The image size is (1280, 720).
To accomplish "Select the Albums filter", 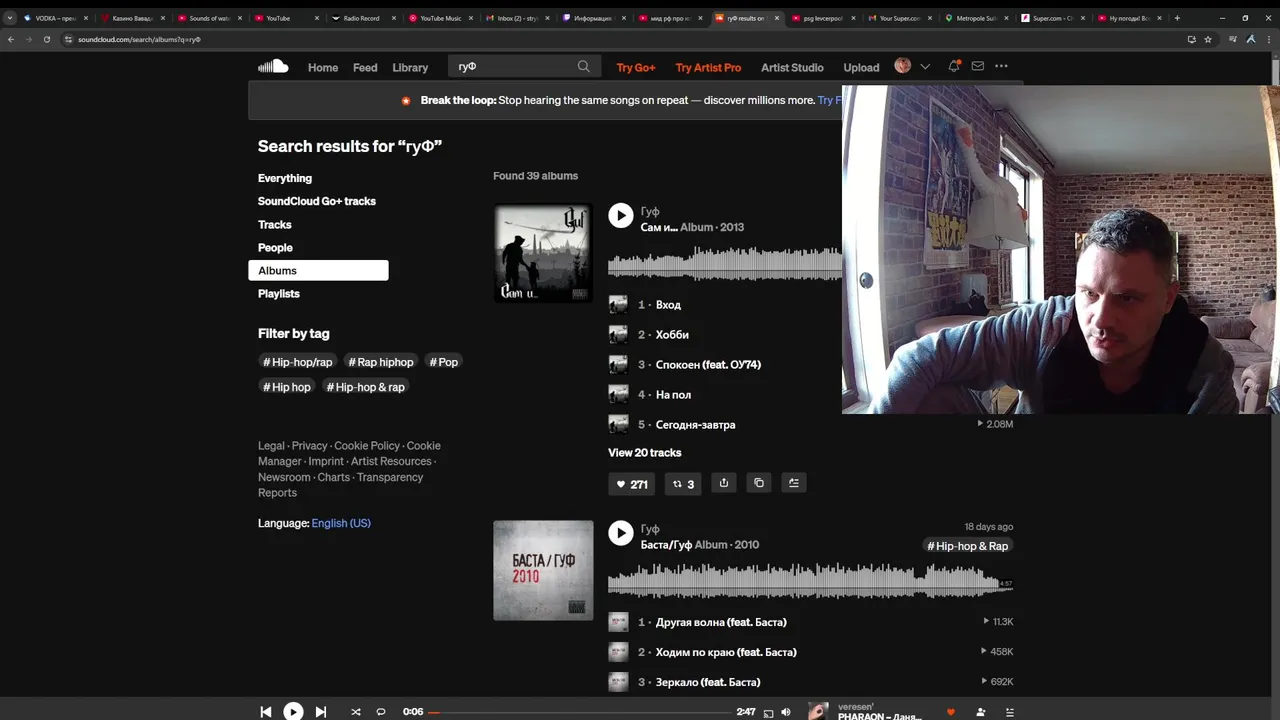I will coord(318,271).
